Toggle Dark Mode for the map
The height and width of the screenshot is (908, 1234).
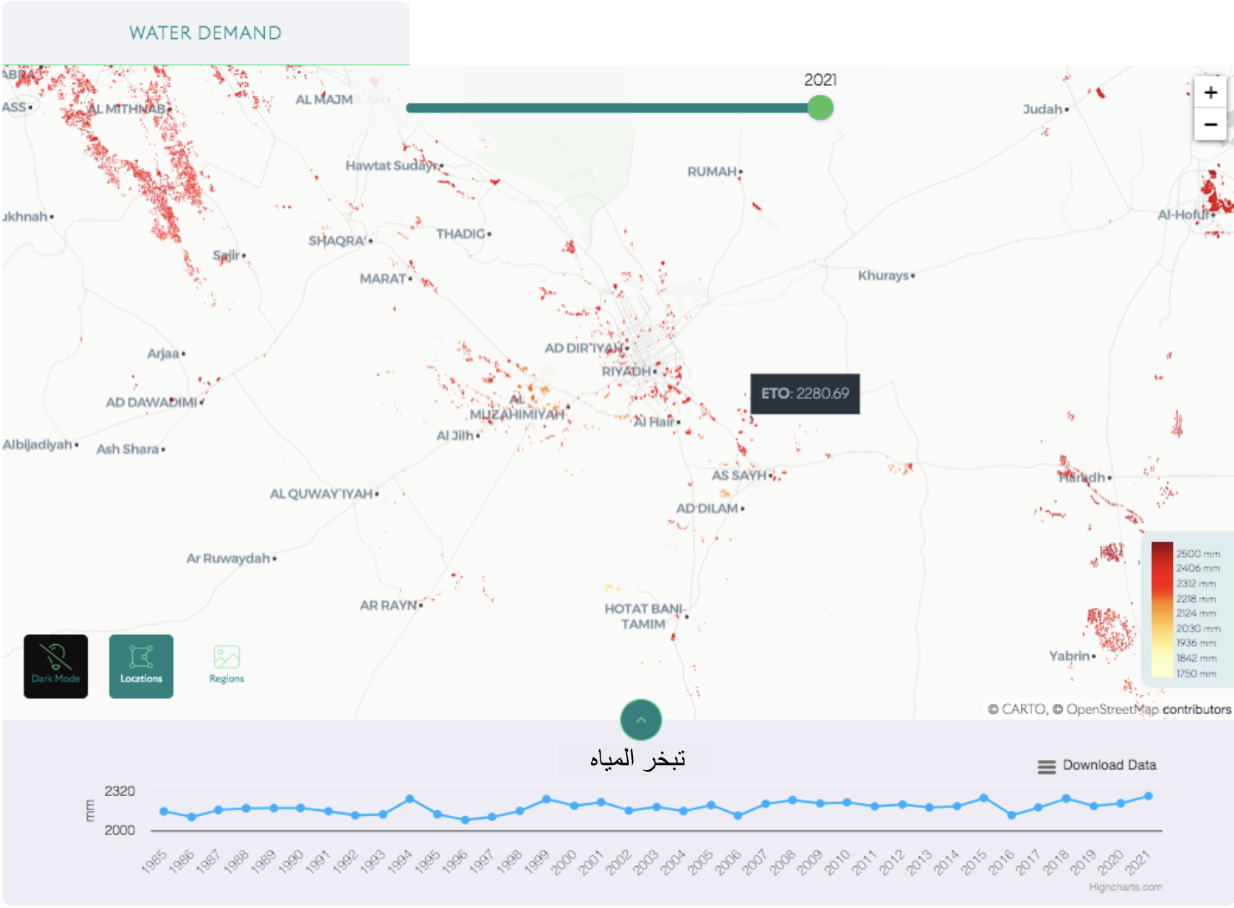tap(56, 666)
